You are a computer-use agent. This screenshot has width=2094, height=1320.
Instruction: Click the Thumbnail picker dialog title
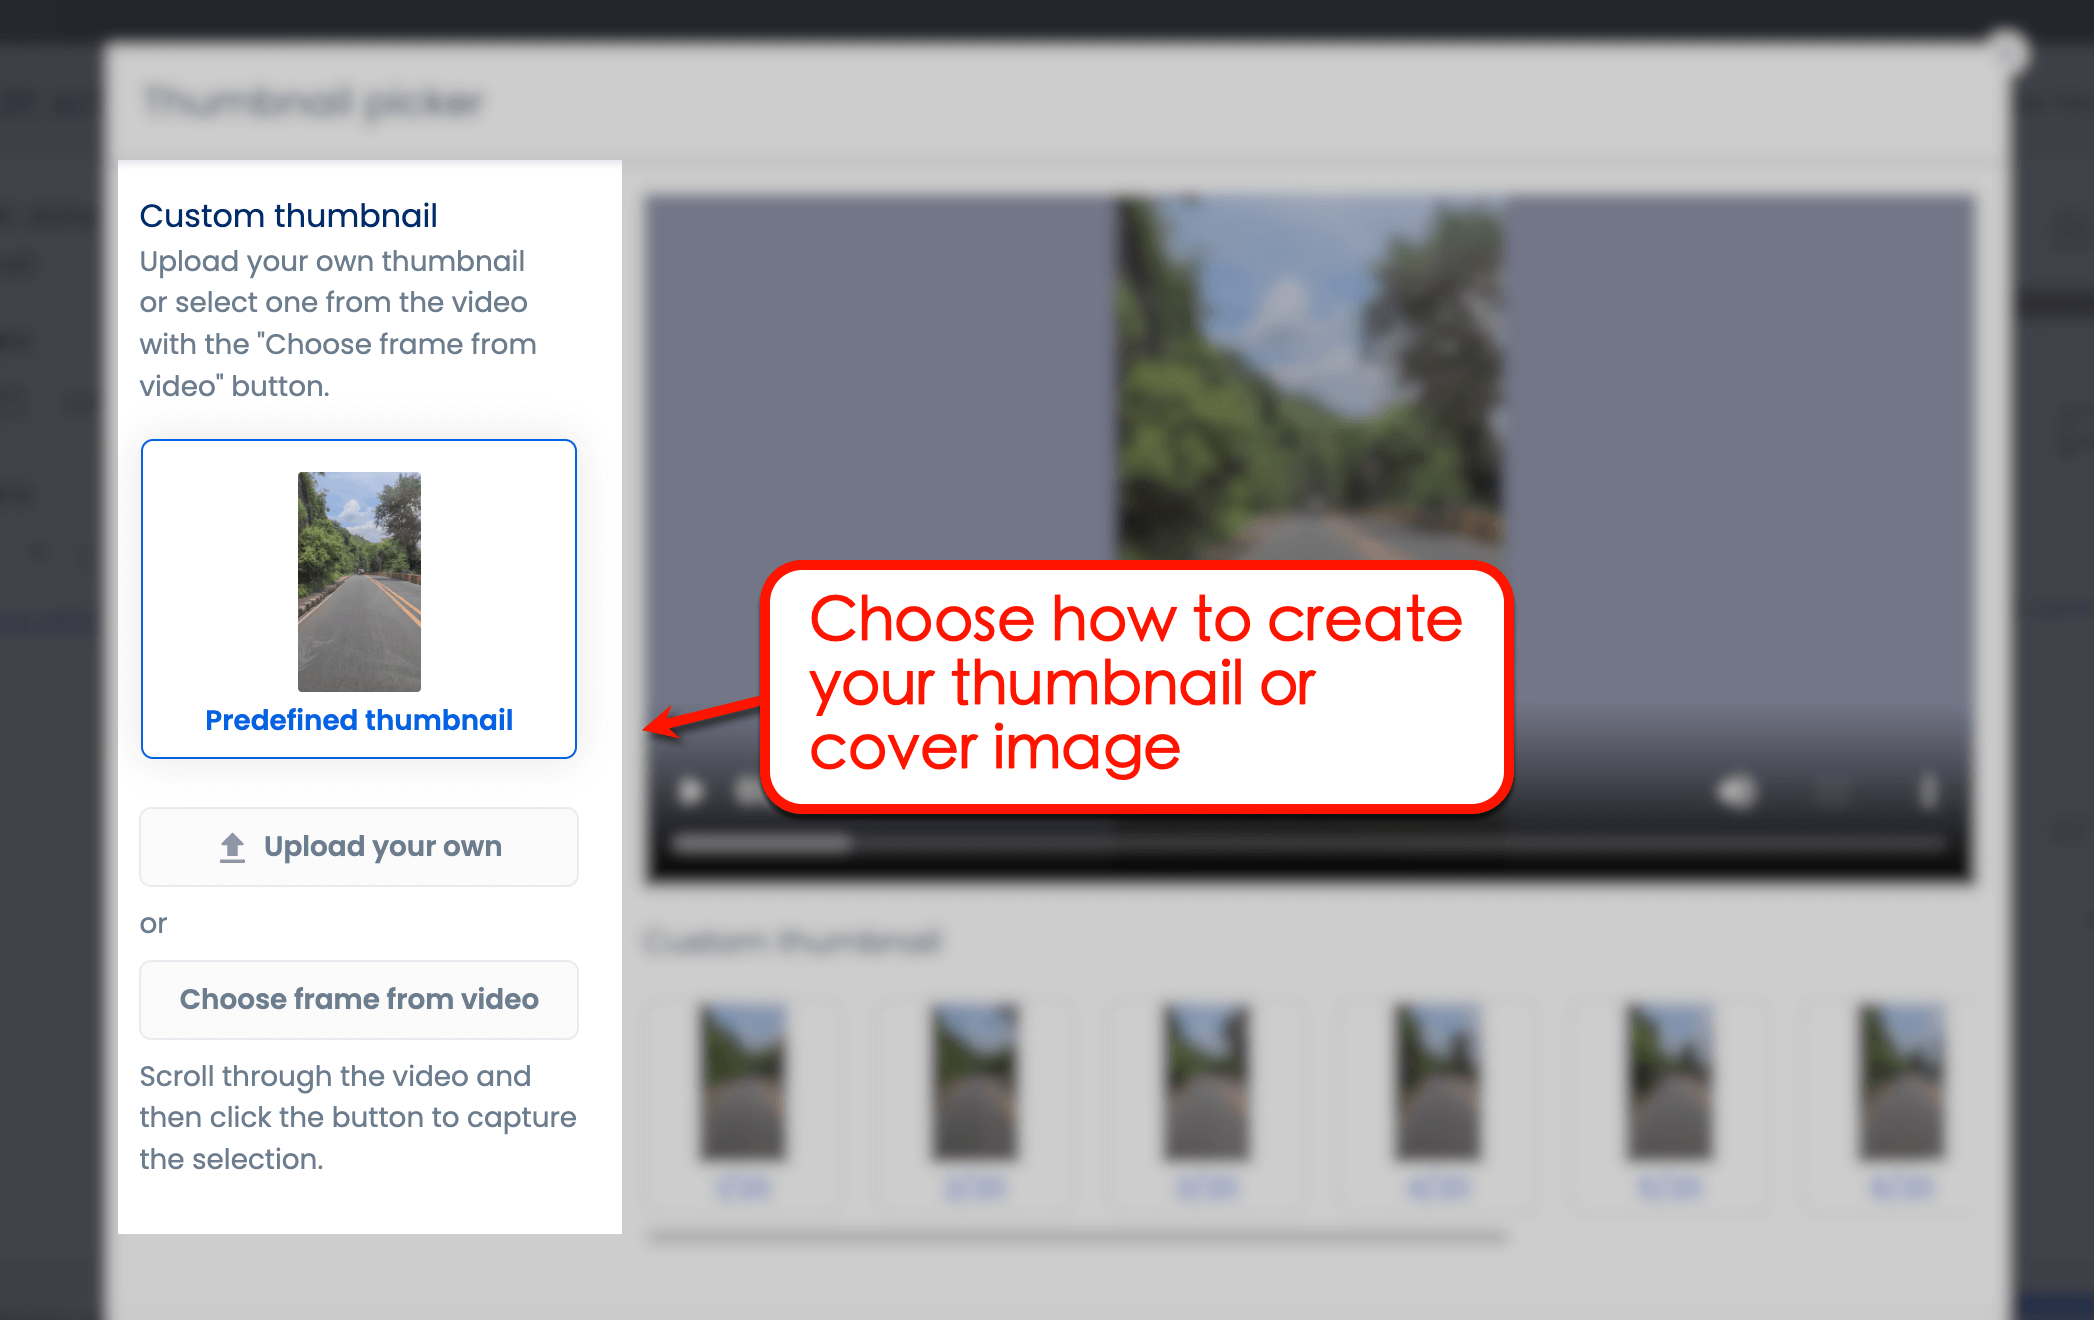[313, 101]
